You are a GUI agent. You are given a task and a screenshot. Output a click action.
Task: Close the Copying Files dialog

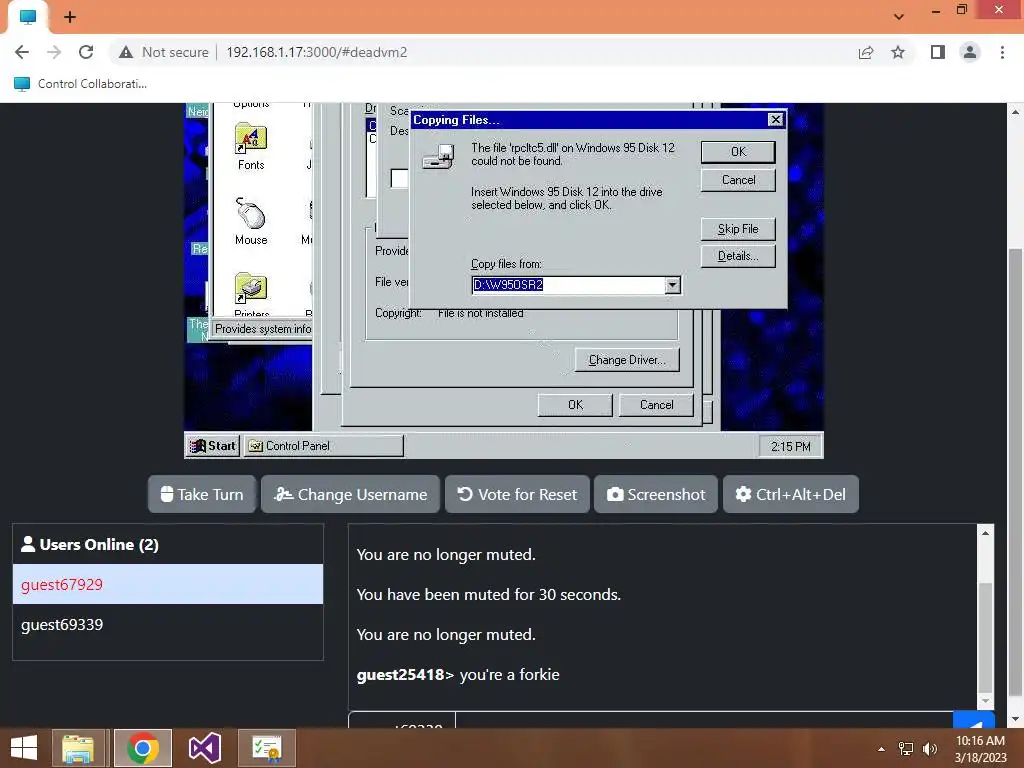tap(775, 120)
